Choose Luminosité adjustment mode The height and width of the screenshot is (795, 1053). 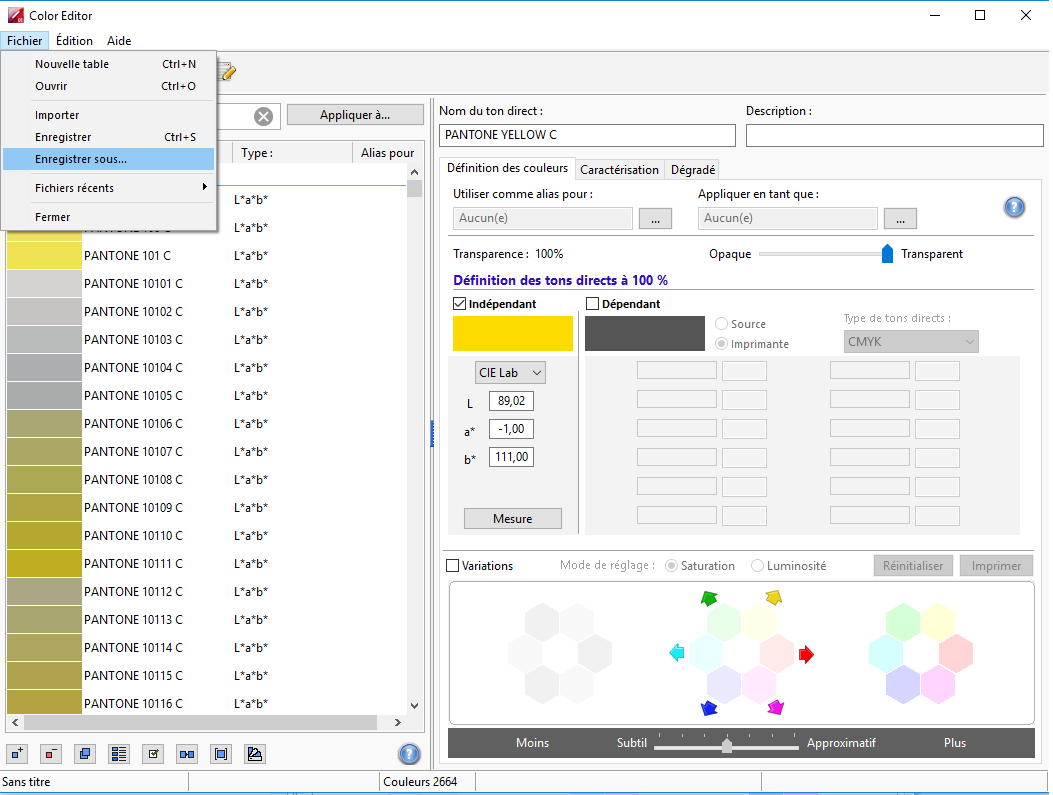[x=758, y=566]
